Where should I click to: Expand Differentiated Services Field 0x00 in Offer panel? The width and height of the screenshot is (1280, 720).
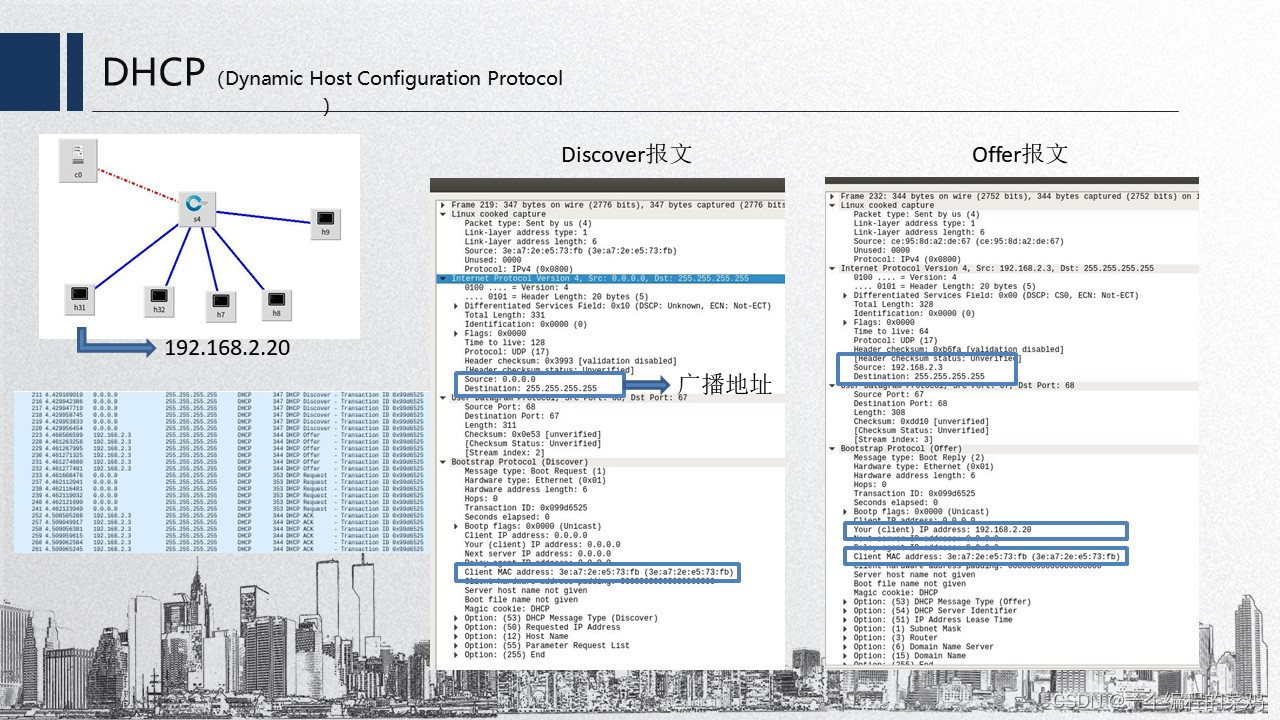tap(845, 296)
